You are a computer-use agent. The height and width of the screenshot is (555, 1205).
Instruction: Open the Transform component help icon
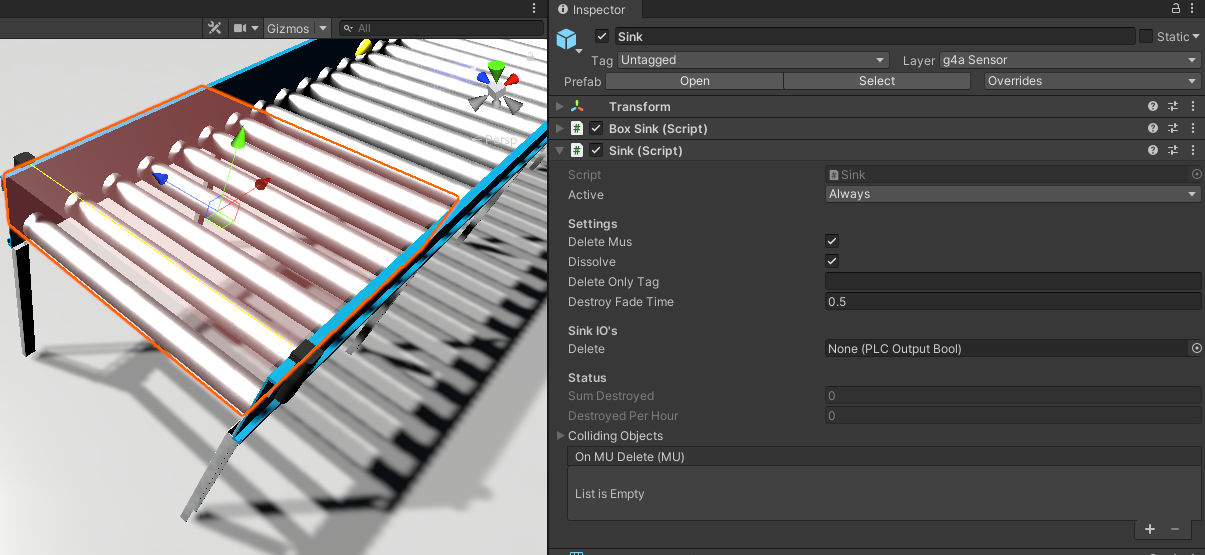pyautogui.click(x=1153, y=106)
